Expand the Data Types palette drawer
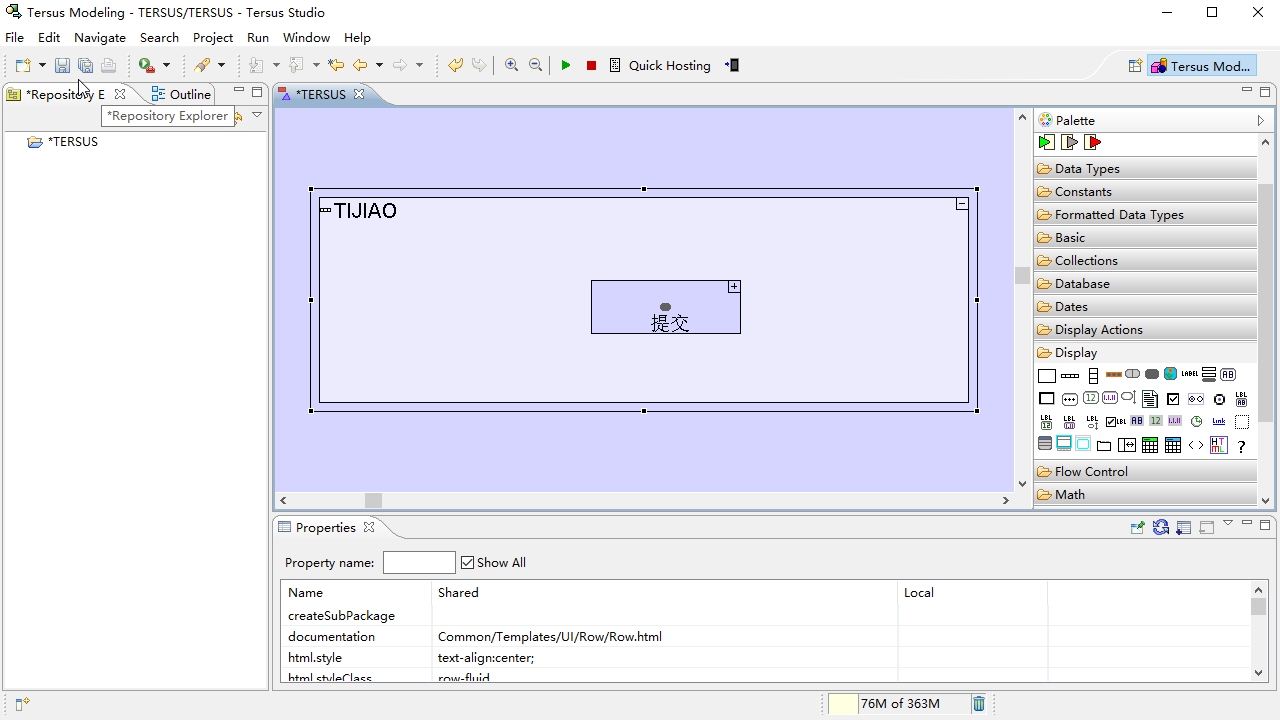The image size is (1280, 720). coord(1146,169)
